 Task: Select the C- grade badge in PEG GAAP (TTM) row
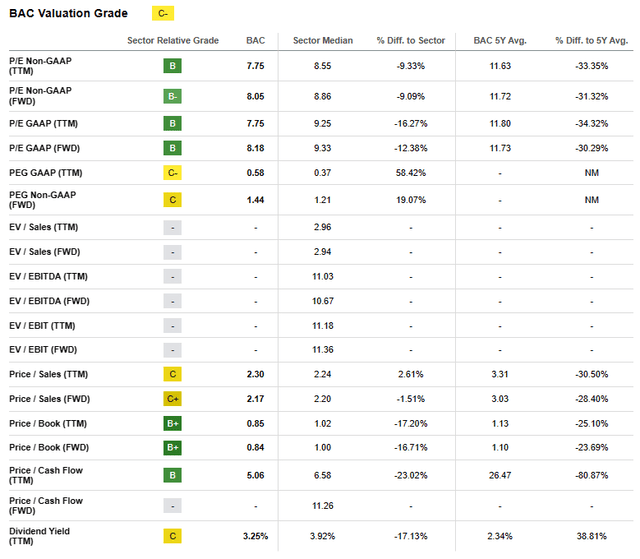point(174,172)
